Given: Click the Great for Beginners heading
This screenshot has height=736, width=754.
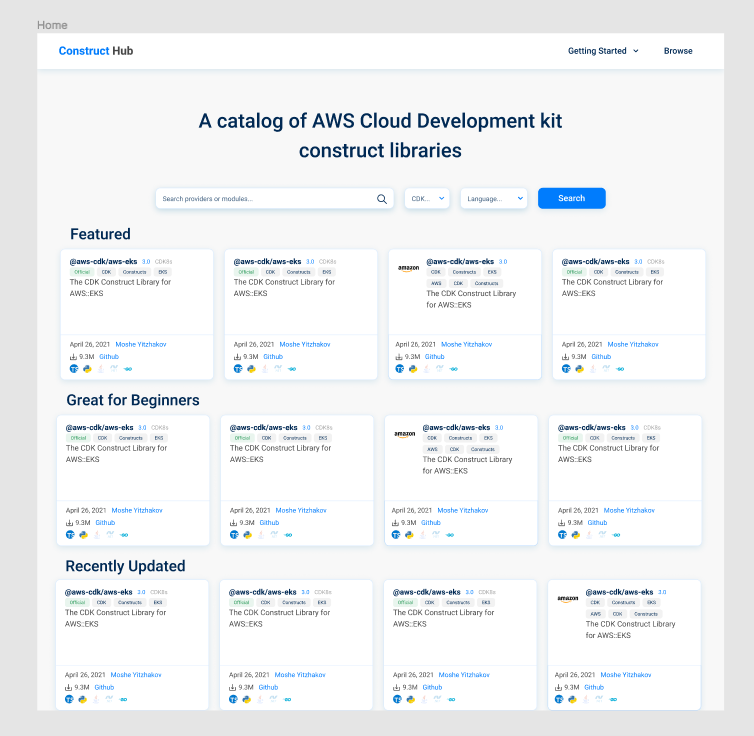Looking at the screenshot, I should click(x=133, y=400).
